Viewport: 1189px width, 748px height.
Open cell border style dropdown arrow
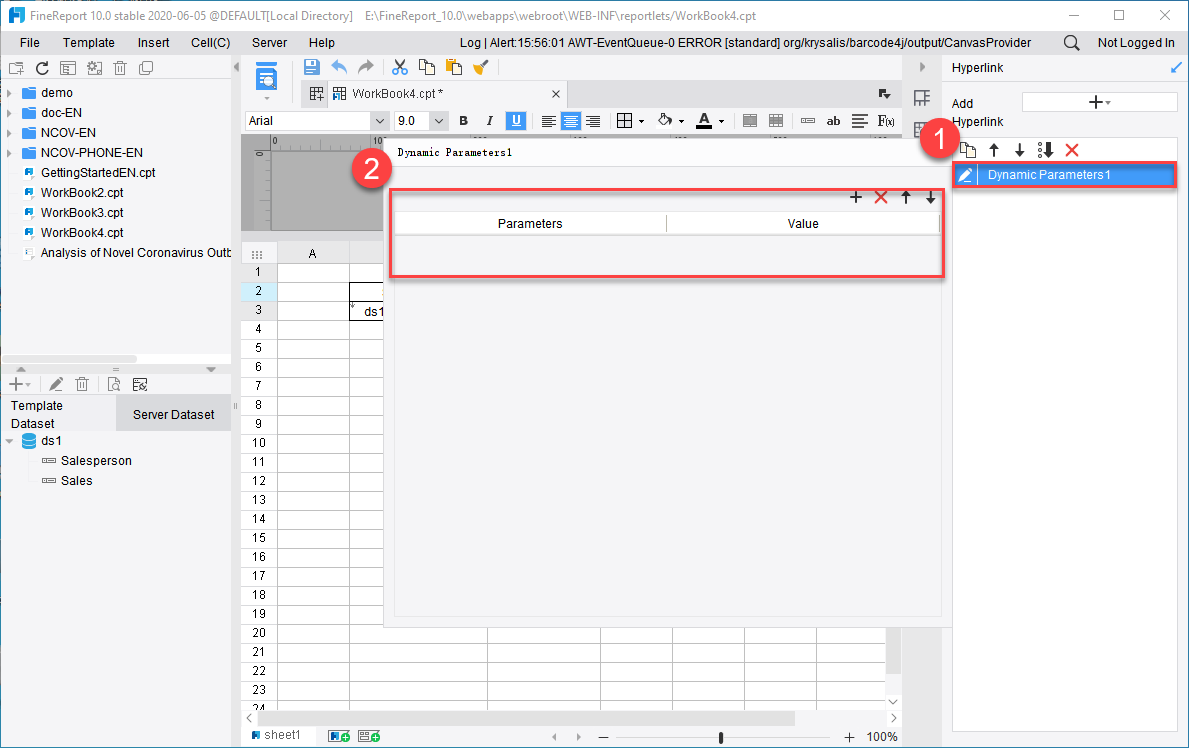(x=642, y=121)
